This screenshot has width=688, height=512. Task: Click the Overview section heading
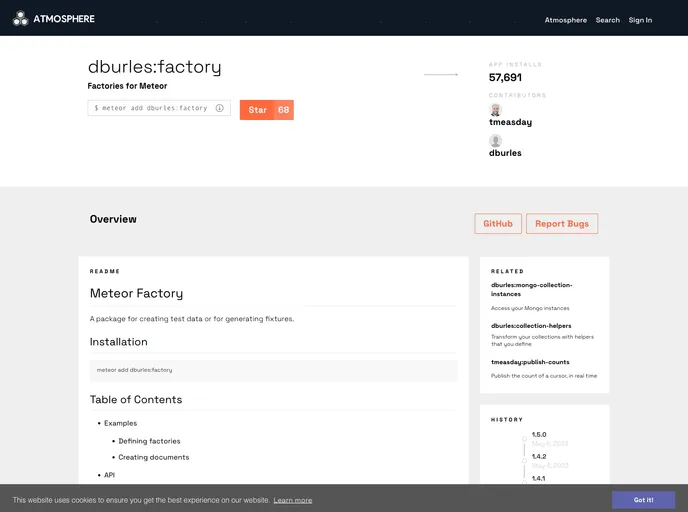click(x=113, y=219)
